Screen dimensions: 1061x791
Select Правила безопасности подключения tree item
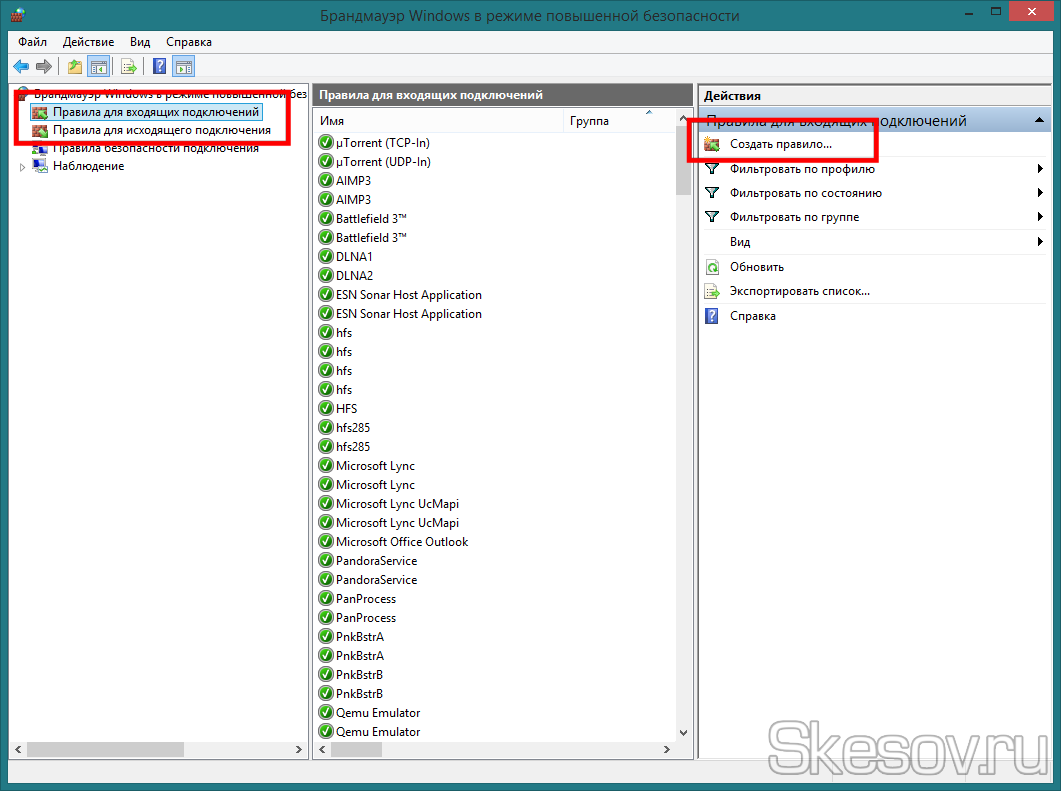pos(141,149)
